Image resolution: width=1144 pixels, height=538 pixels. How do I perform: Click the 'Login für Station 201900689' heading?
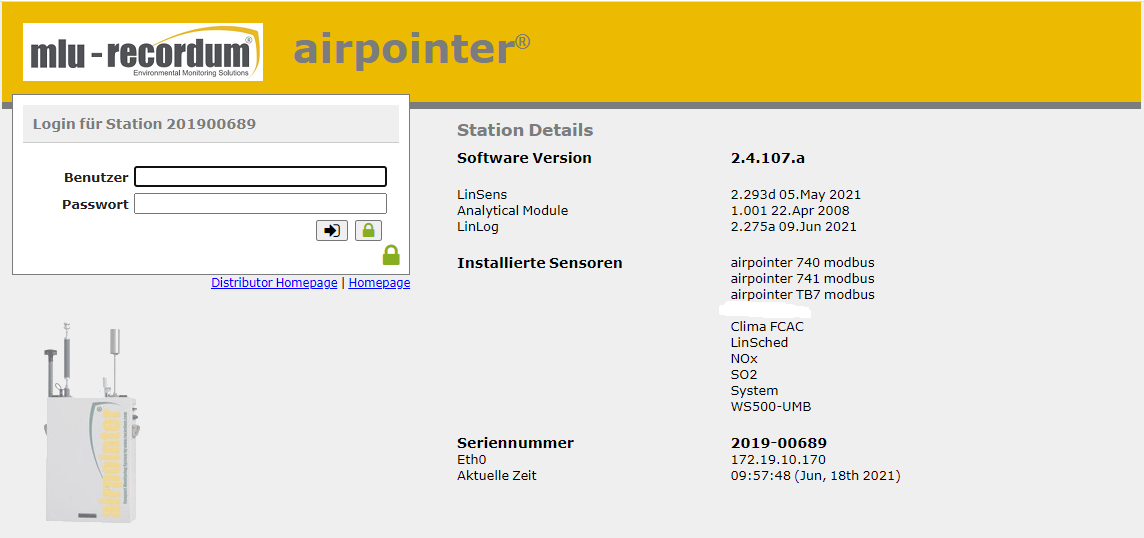point(144,124)
